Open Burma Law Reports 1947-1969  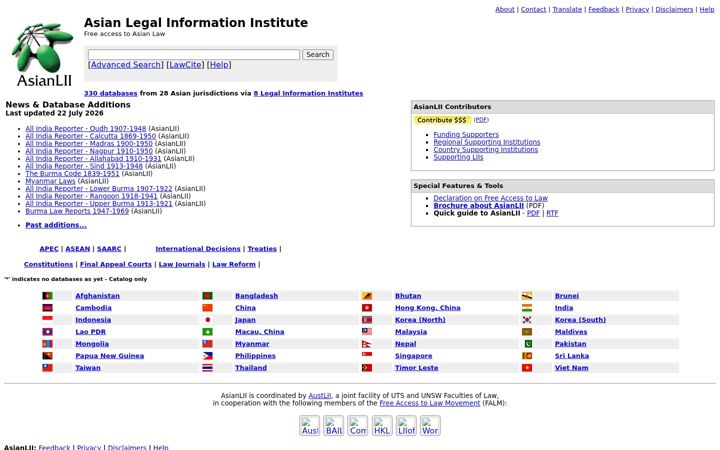point(77,211)
